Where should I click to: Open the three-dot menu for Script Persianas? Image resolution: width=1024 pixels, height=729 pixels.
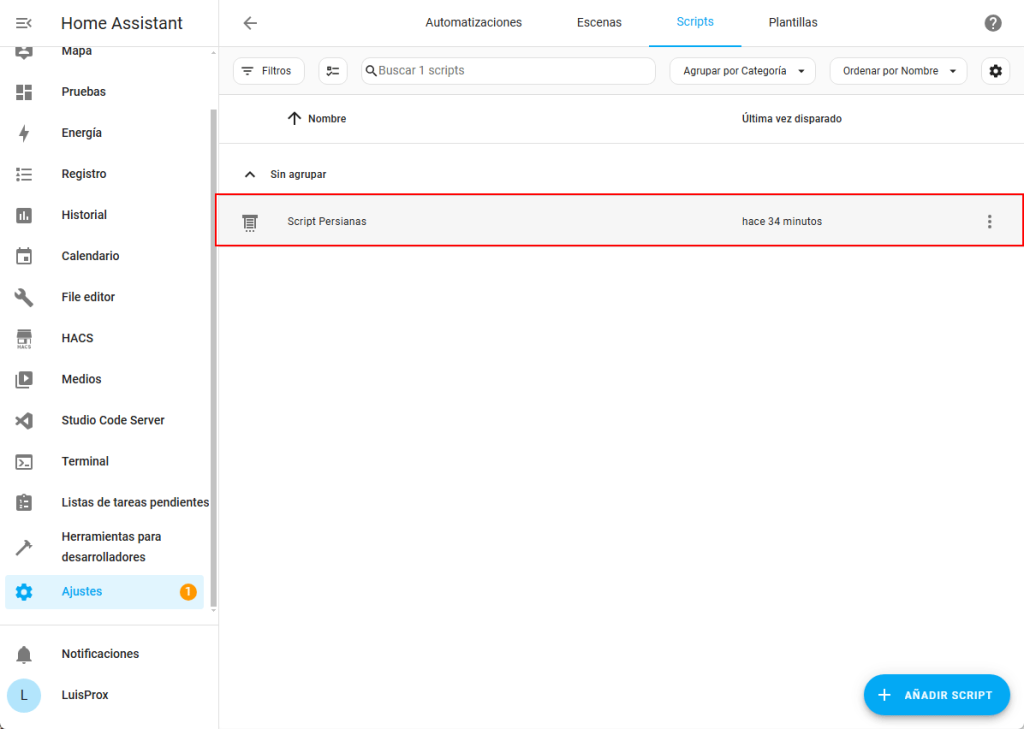(989, 221)
